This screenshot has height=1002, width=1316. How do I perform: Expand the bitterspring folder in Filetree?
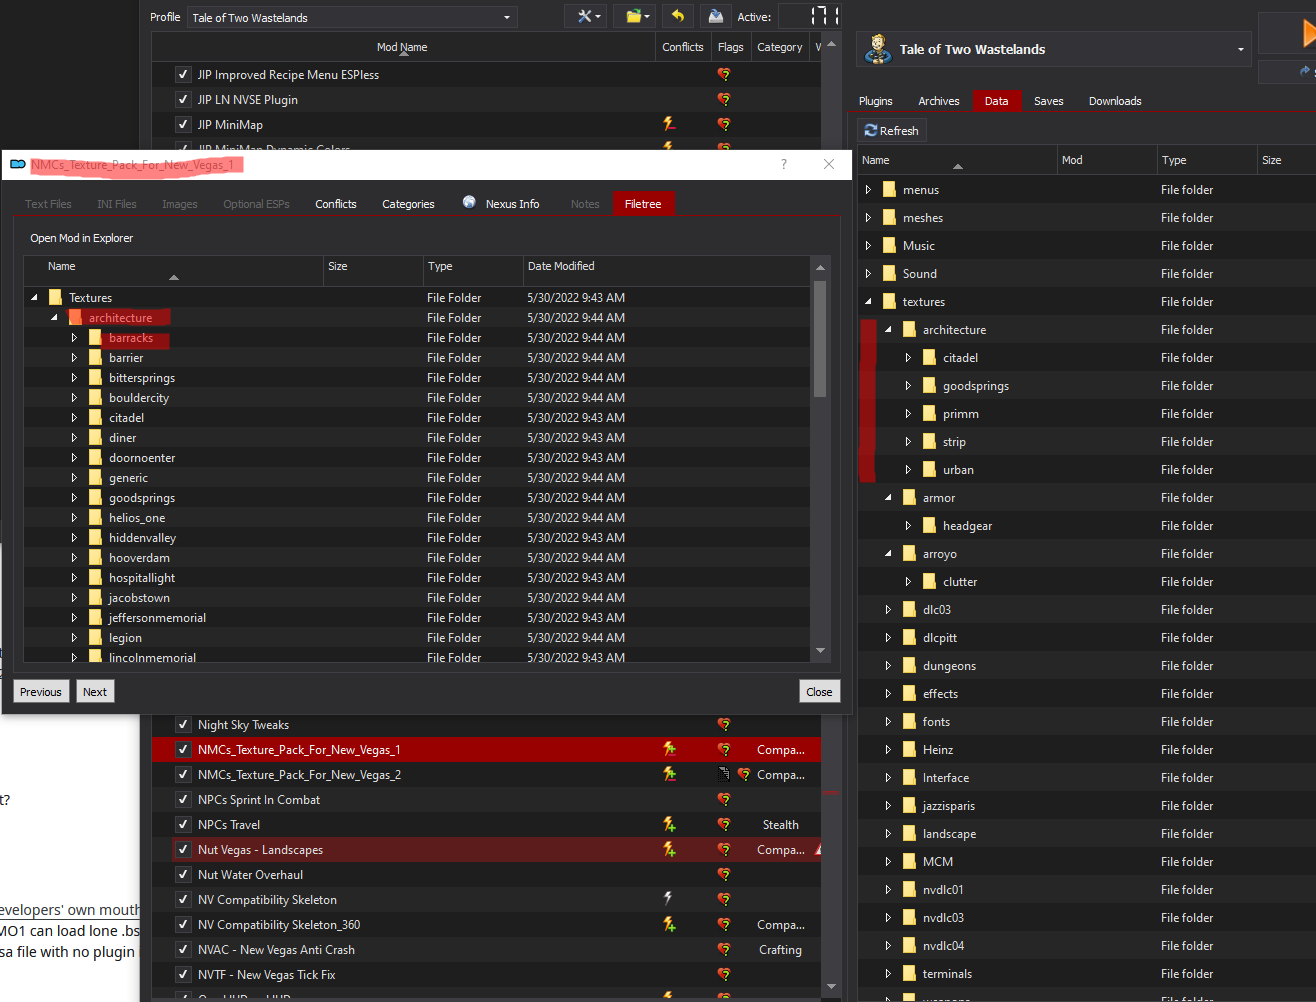tap(74, 378)
